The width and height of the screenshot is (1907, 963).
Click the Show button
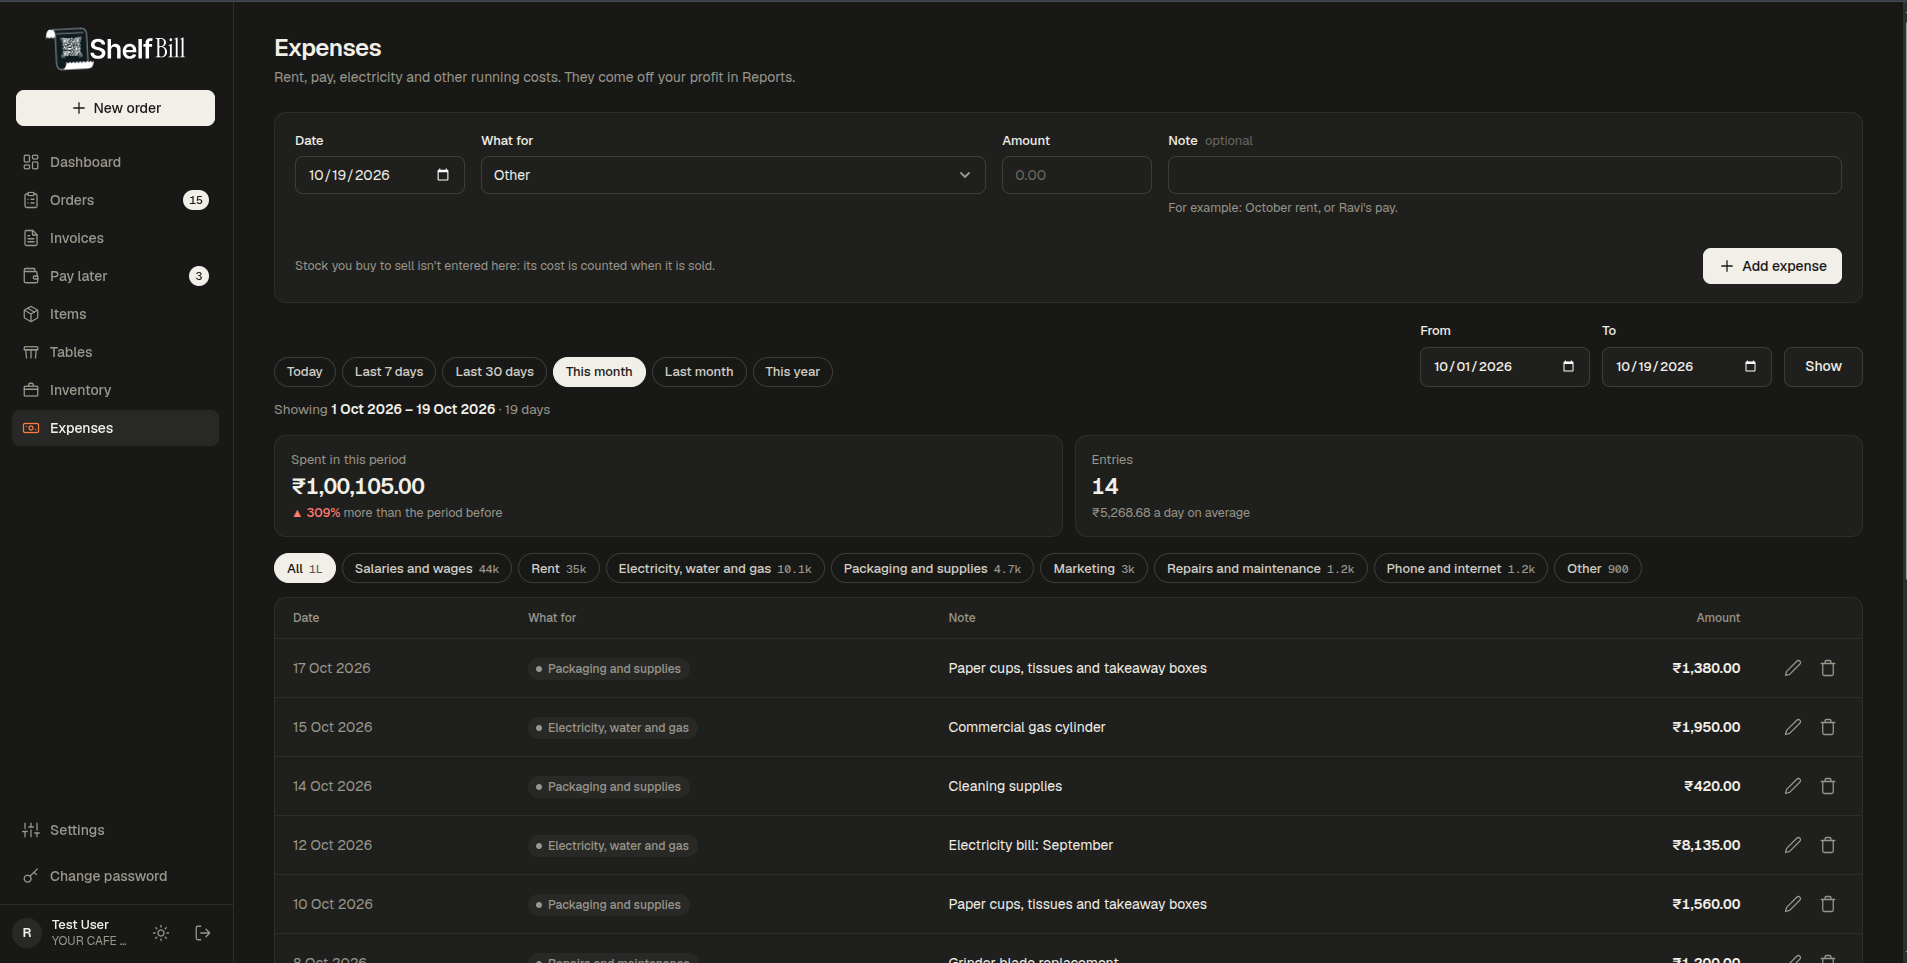pyautogui.click(x=1823, y=367)
